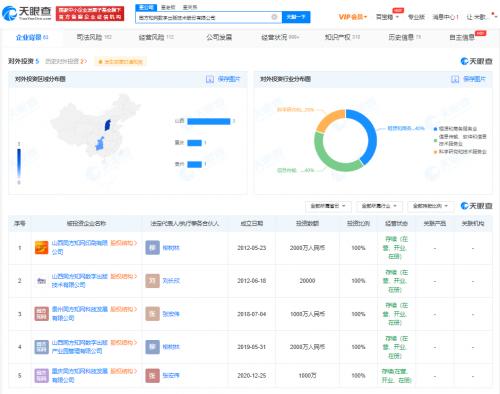Screen dimensions: 500x394
Task: Toggle the orange legend entry of donut chart
Action: [x=460, y=152]
